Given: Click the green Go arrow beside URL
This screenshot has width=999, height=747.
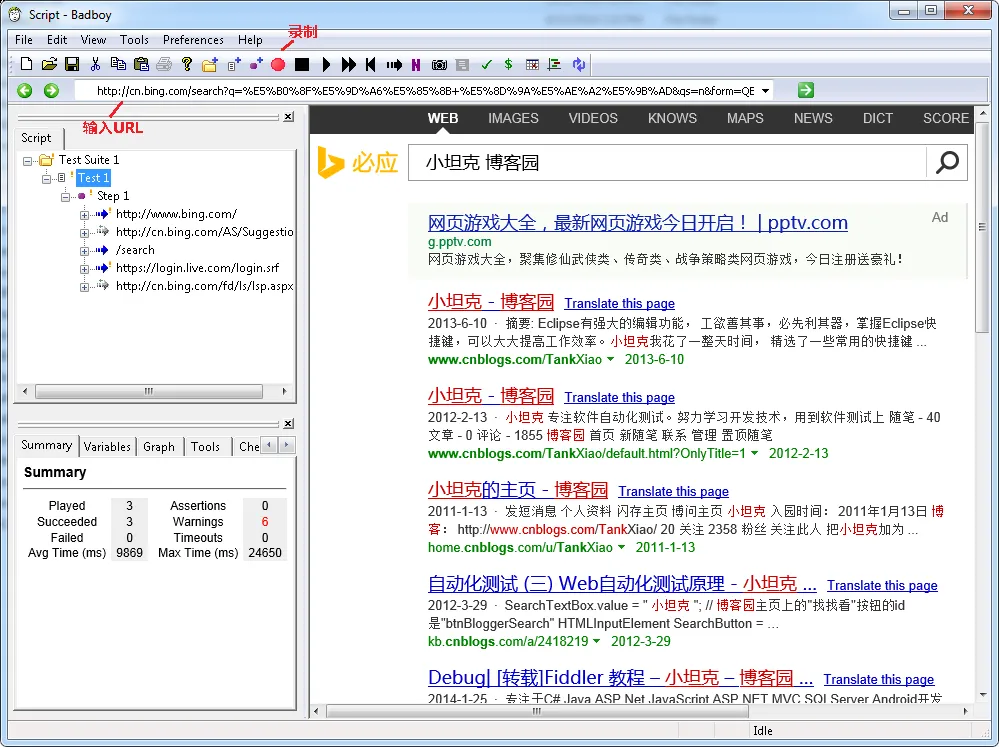Looking at the screenshot, I should [x=805, y=91].
